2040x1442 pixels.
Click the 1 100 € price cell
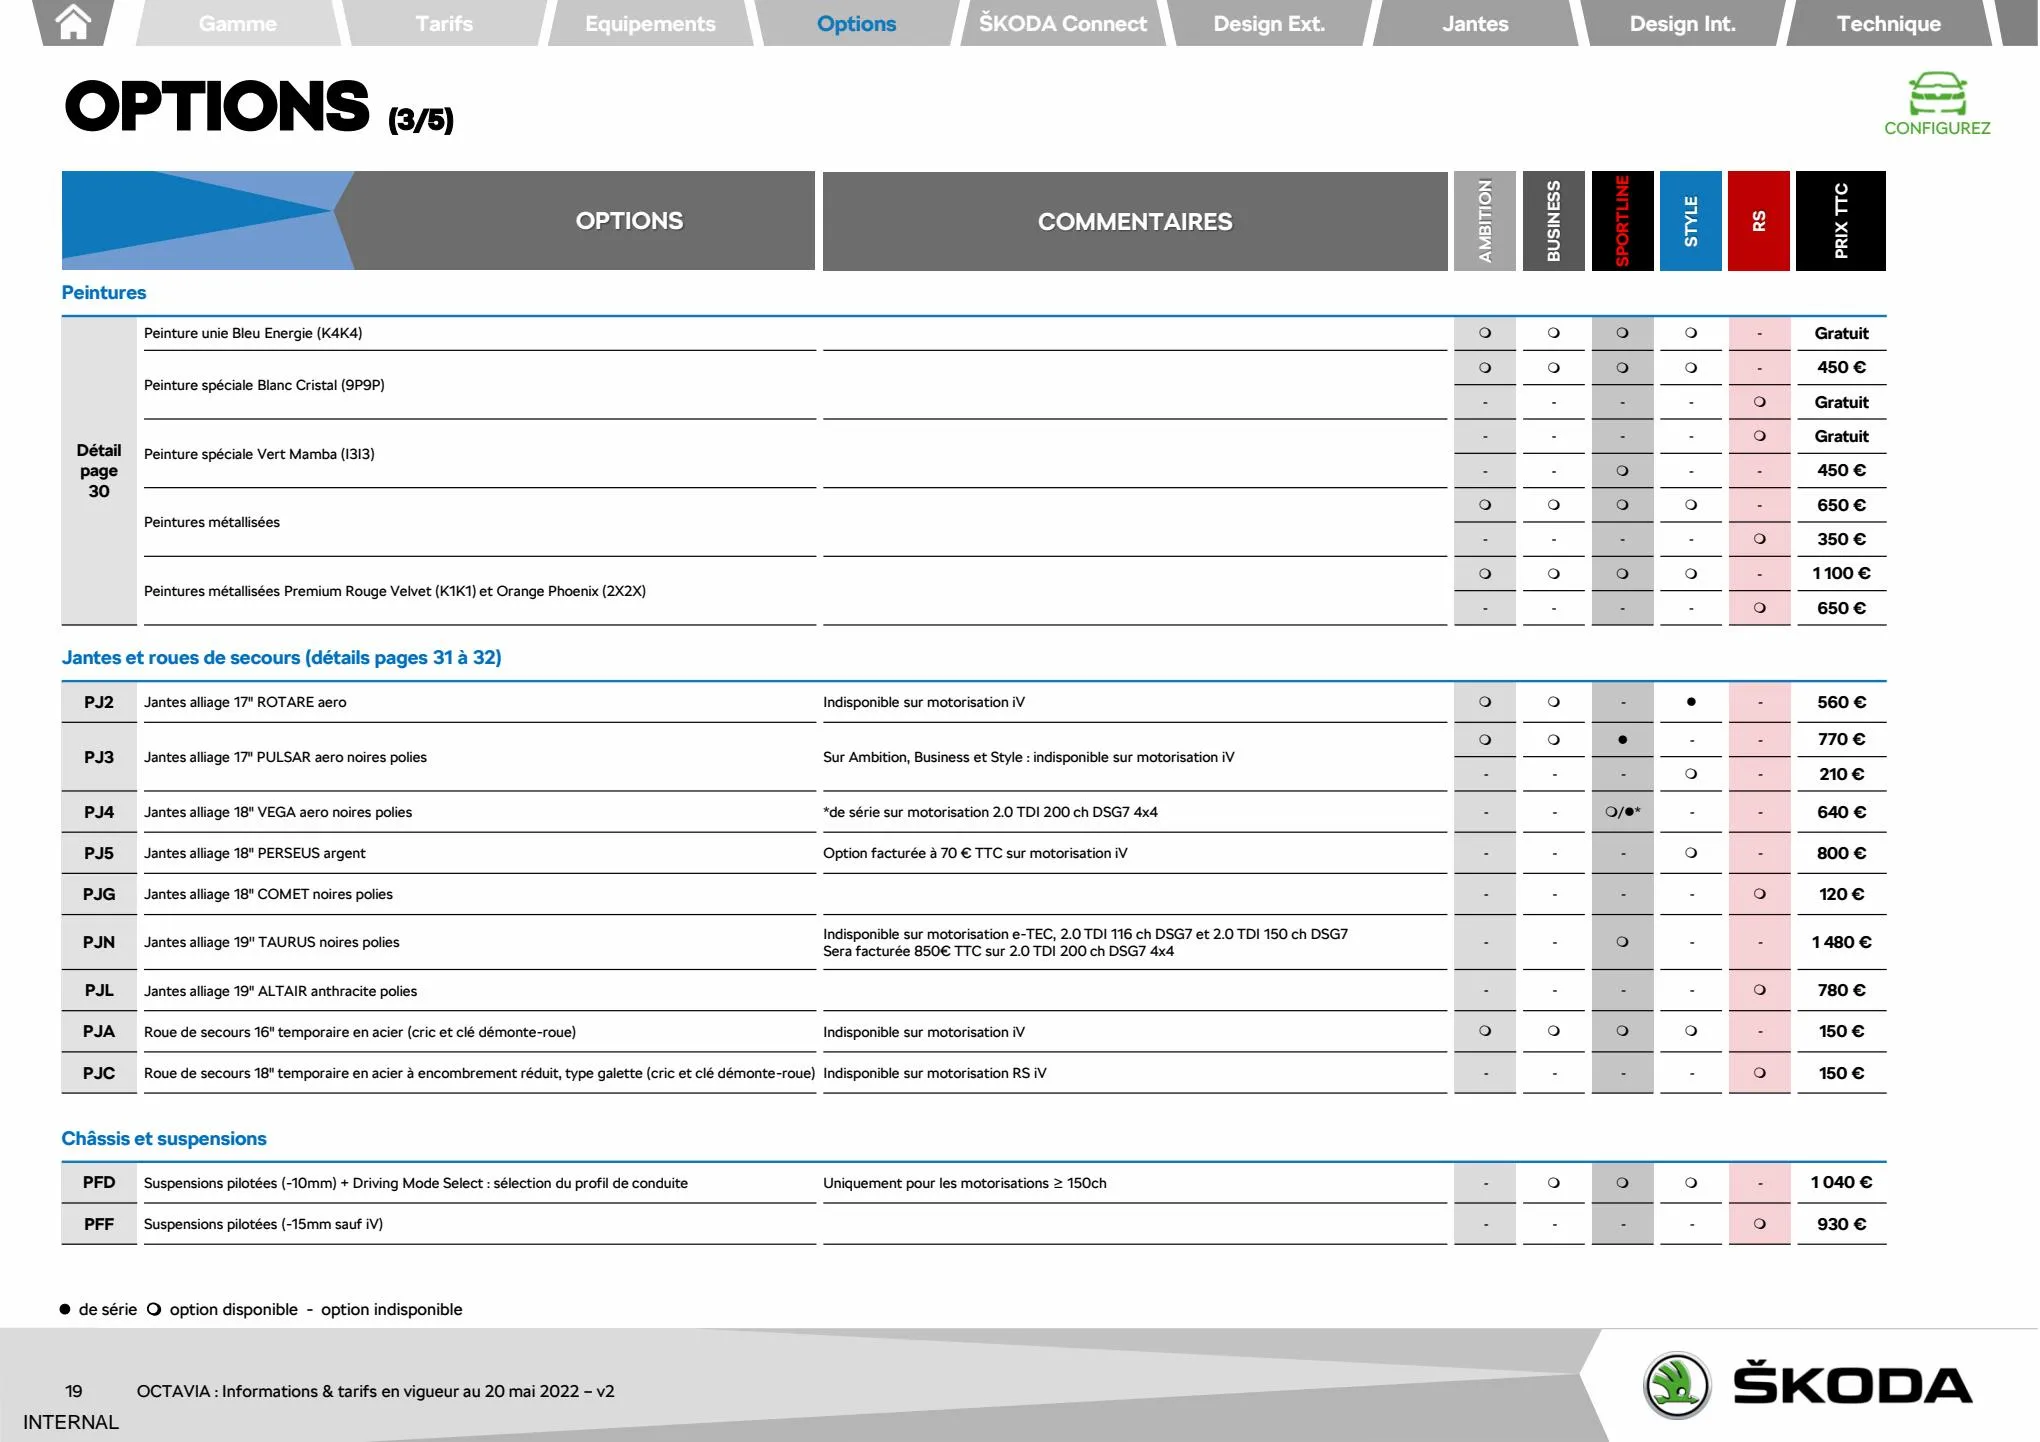point(1841,573)
